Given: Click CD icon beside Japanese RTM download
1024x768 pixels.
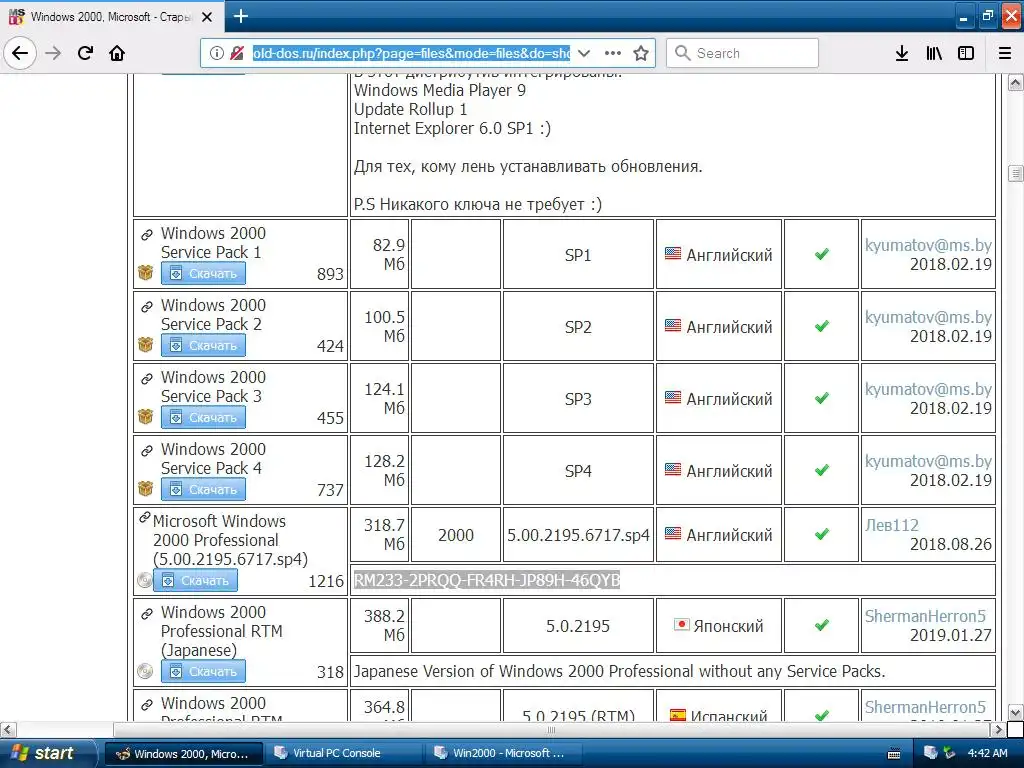Looking at the screenshot, I should click(145, 671).
